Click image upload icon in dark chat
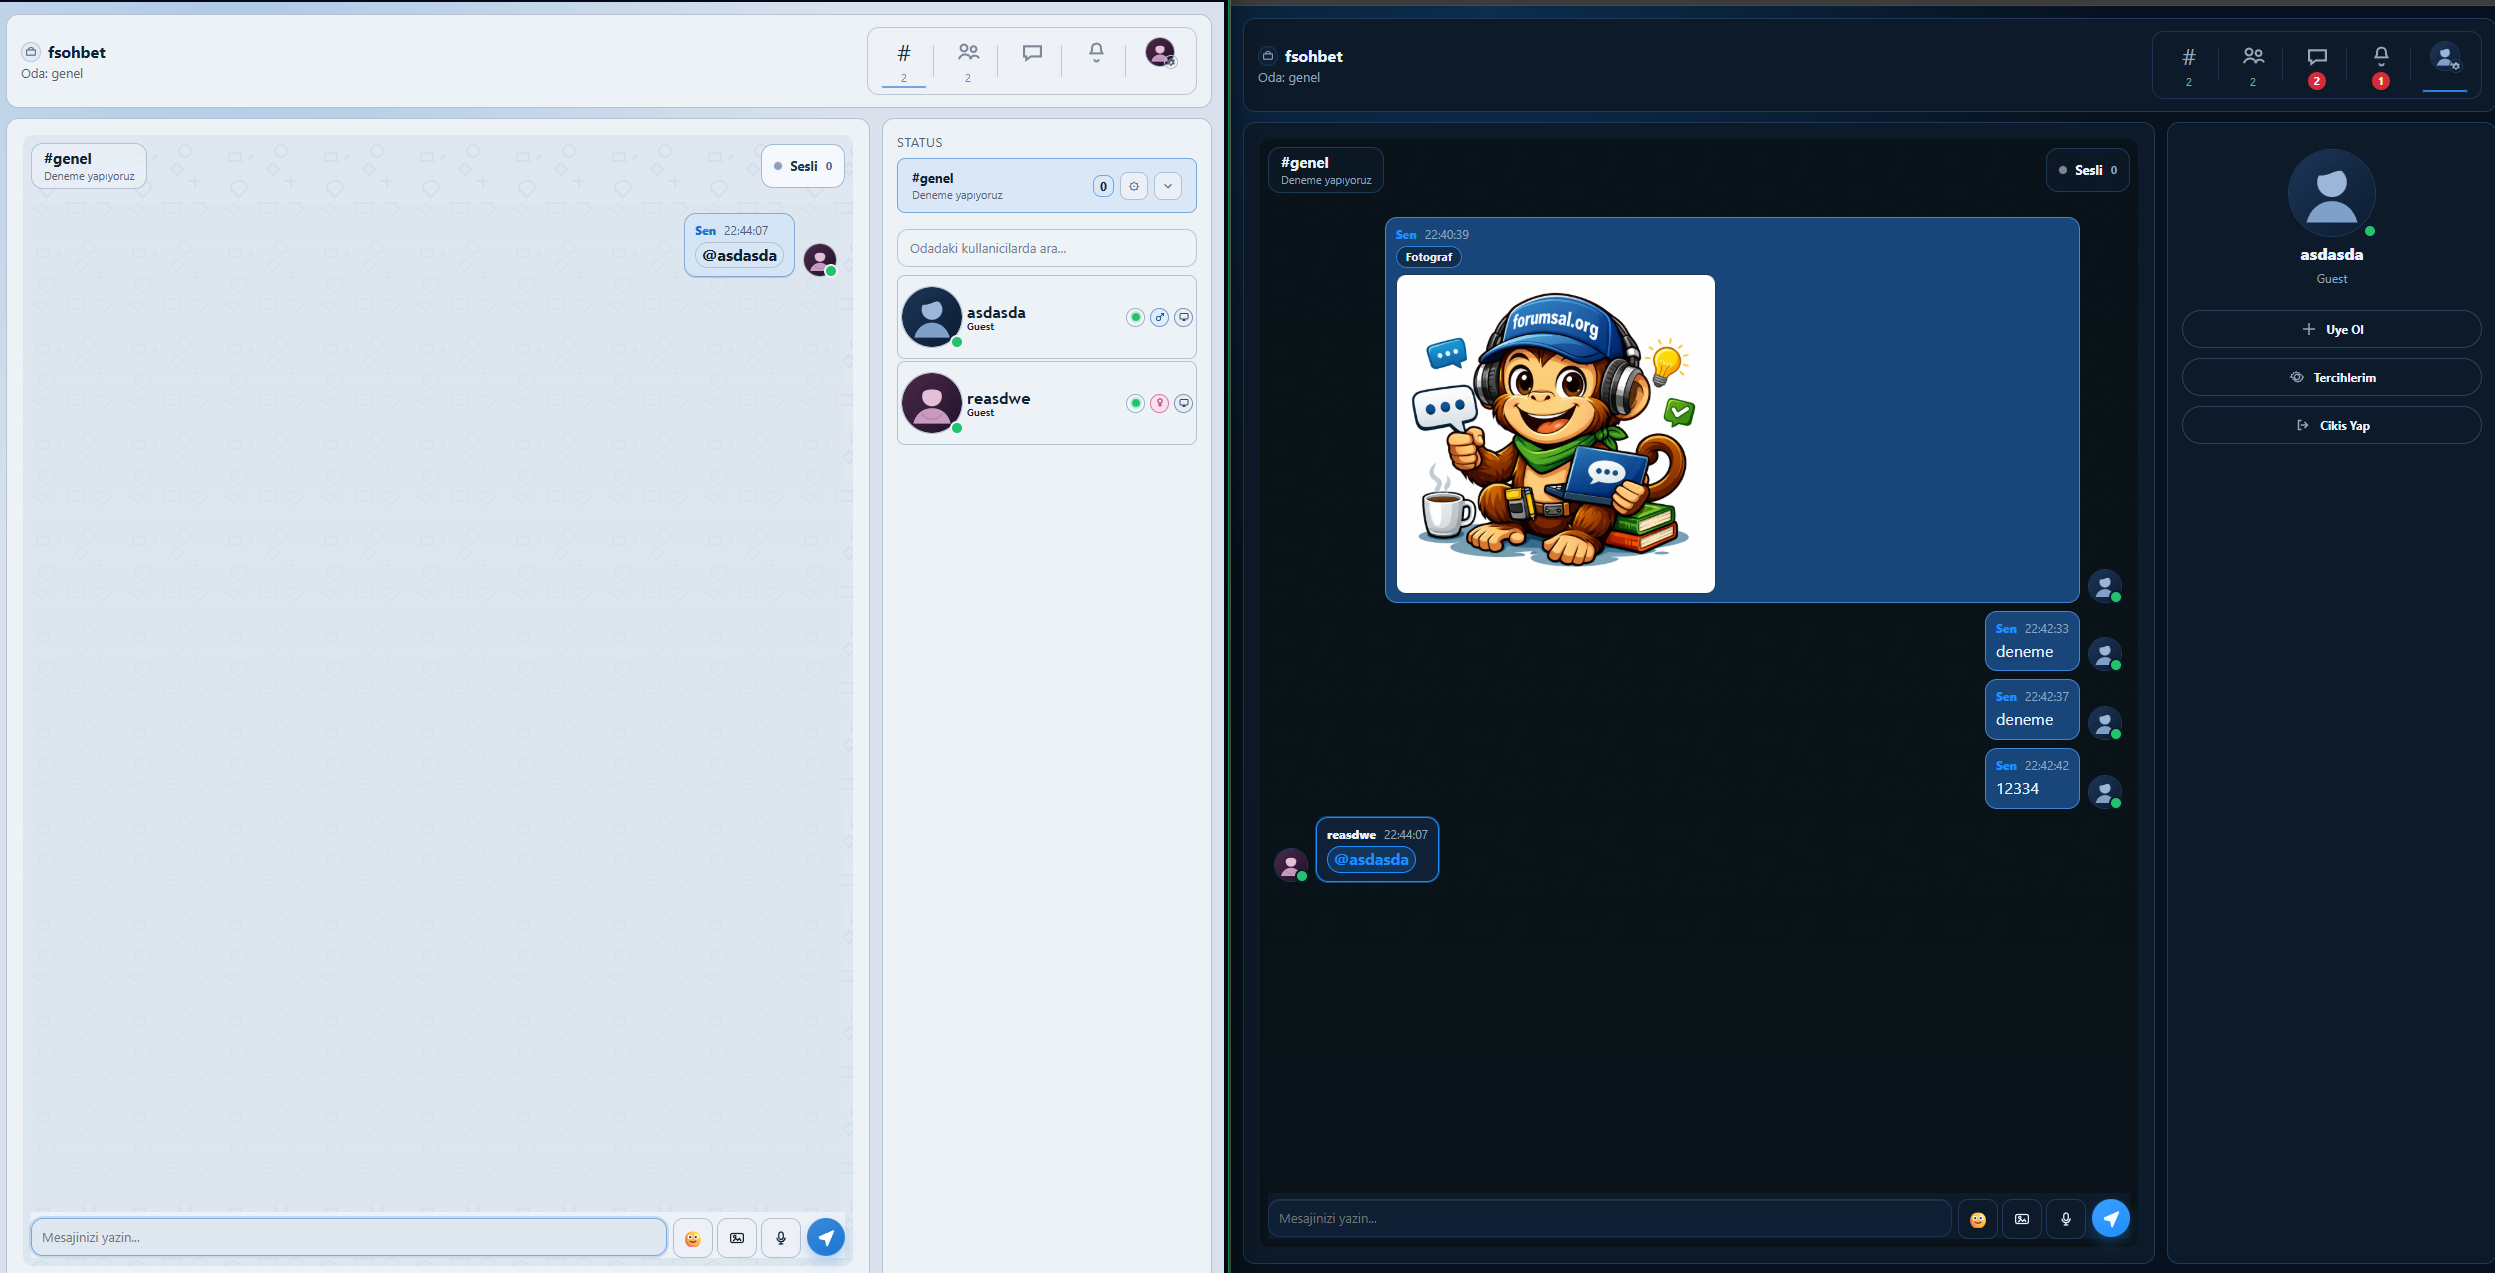Screen dimensions: 2495x1273 tap(2021, 1219)
